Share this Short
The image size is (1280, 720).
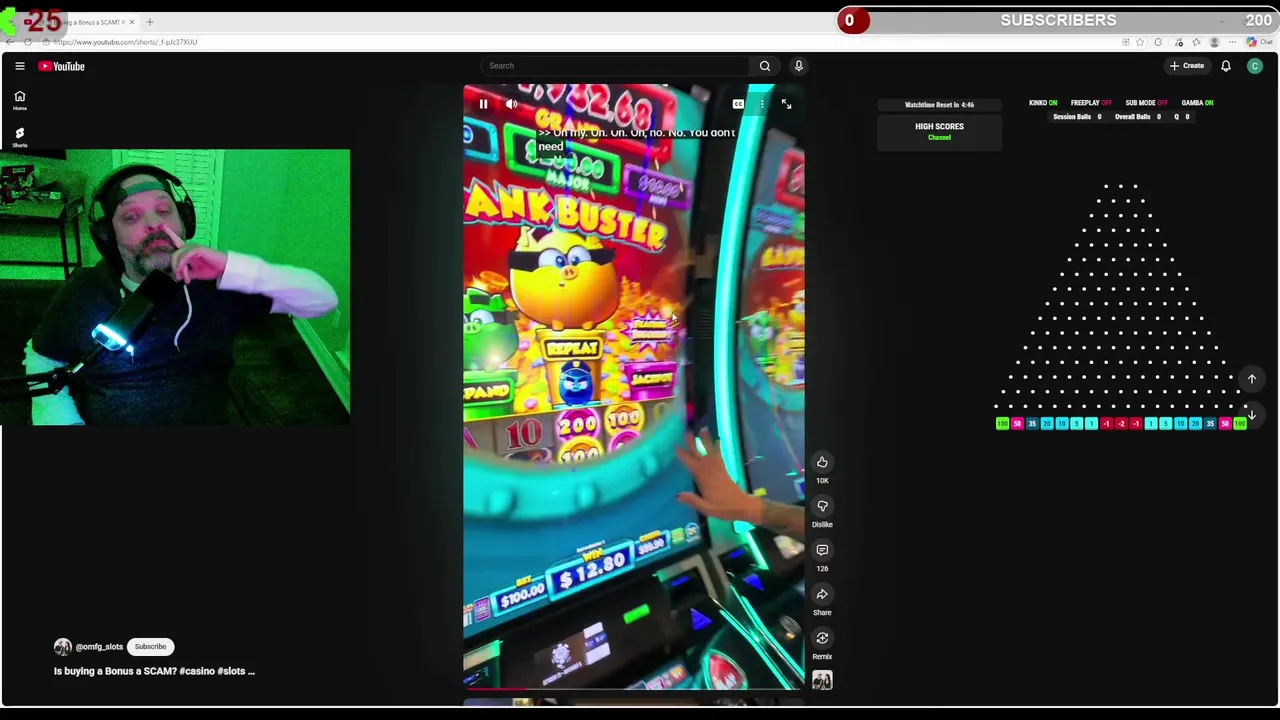pos(822,594)
